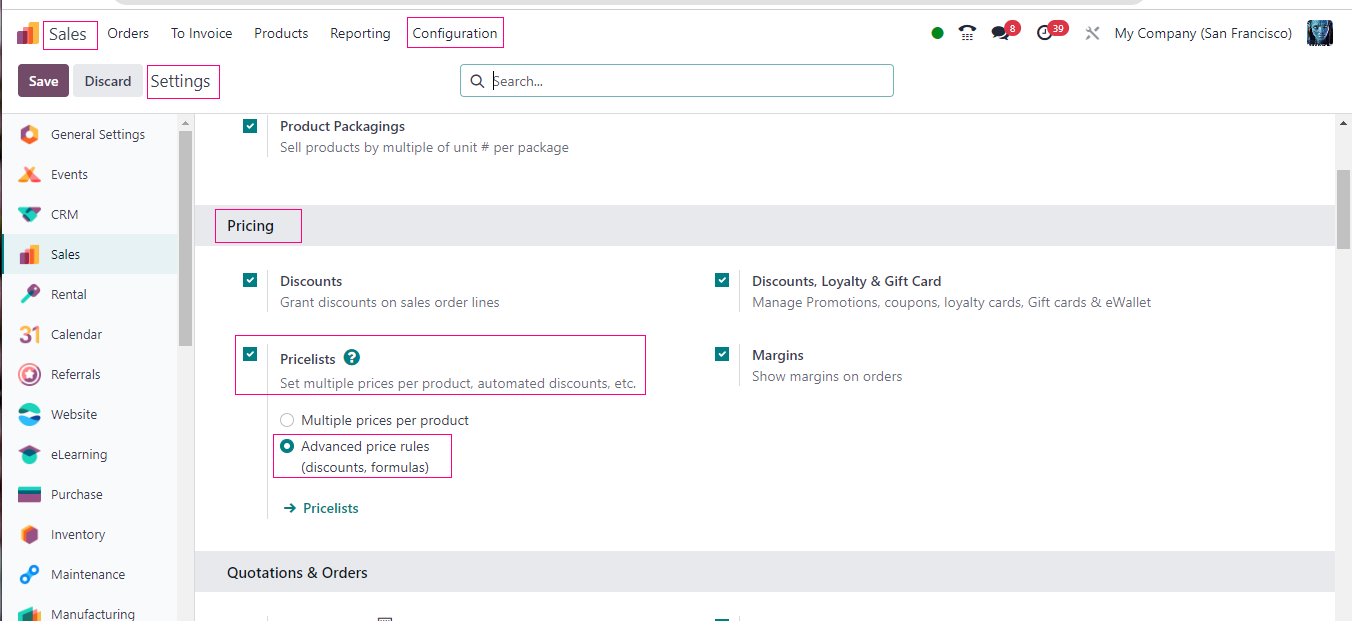Open the Orders menu
Image resolution: width=1352 pixels, height=621 pixels.
tap(128, 33)
